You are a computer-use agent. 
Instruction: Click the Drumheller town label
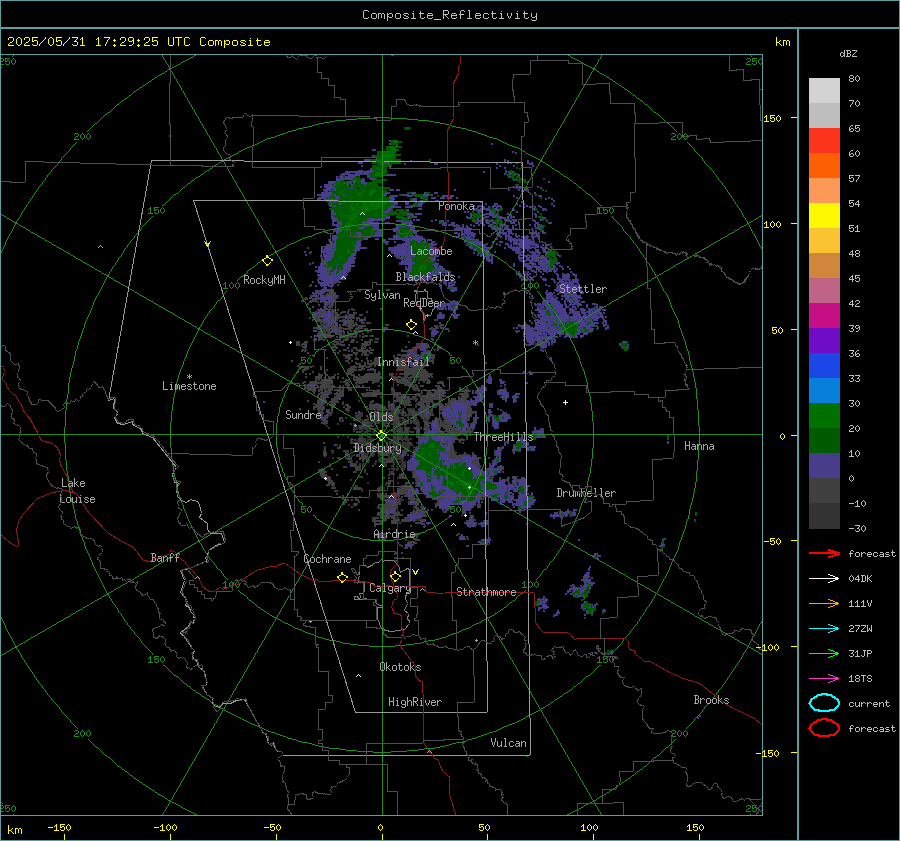[586, 493]
